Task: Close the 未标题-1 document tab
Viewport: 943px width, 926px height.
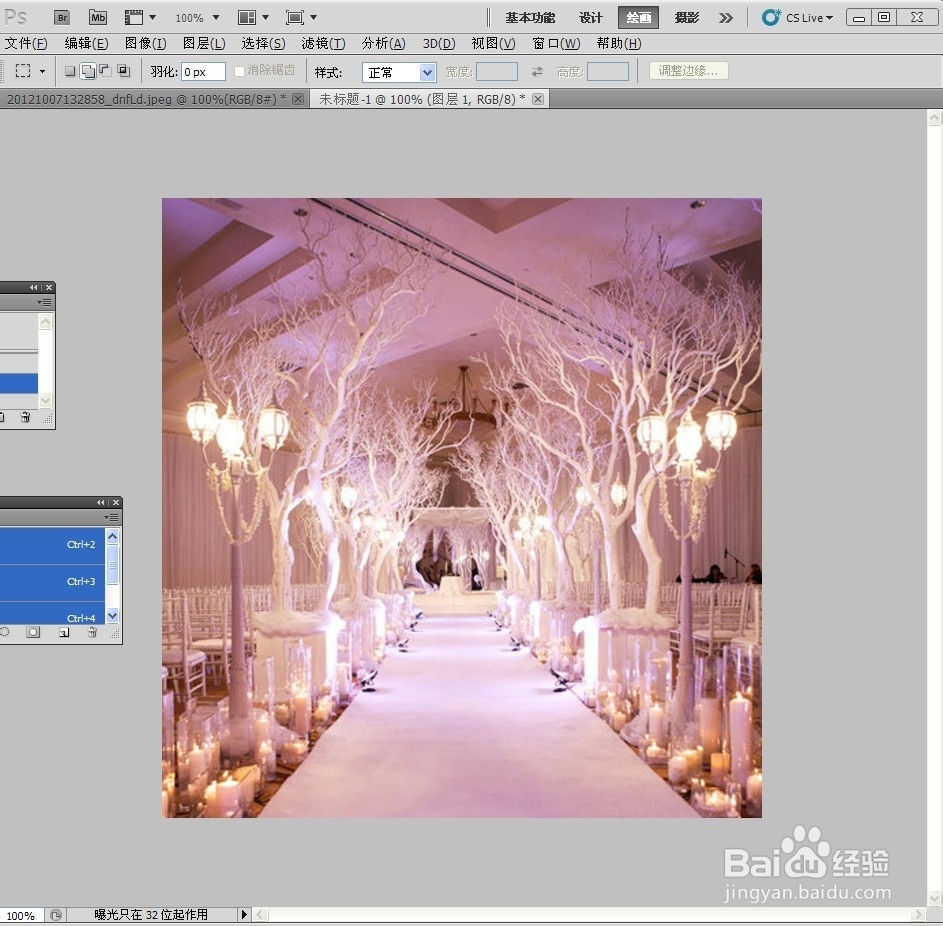Action: [538, 99]
